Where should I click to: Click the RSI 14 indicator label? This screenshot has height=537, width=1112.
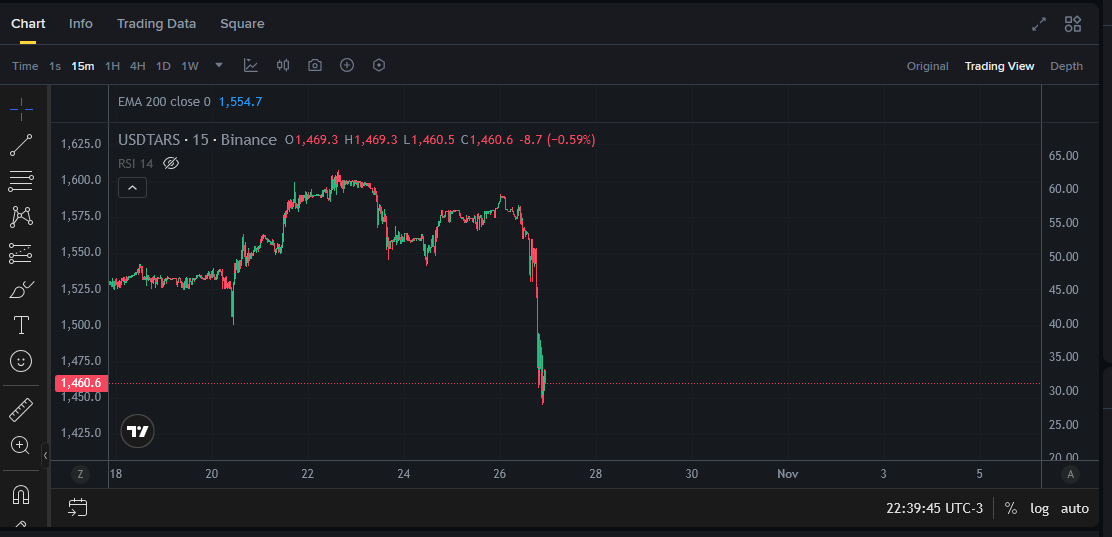(135, 164)
